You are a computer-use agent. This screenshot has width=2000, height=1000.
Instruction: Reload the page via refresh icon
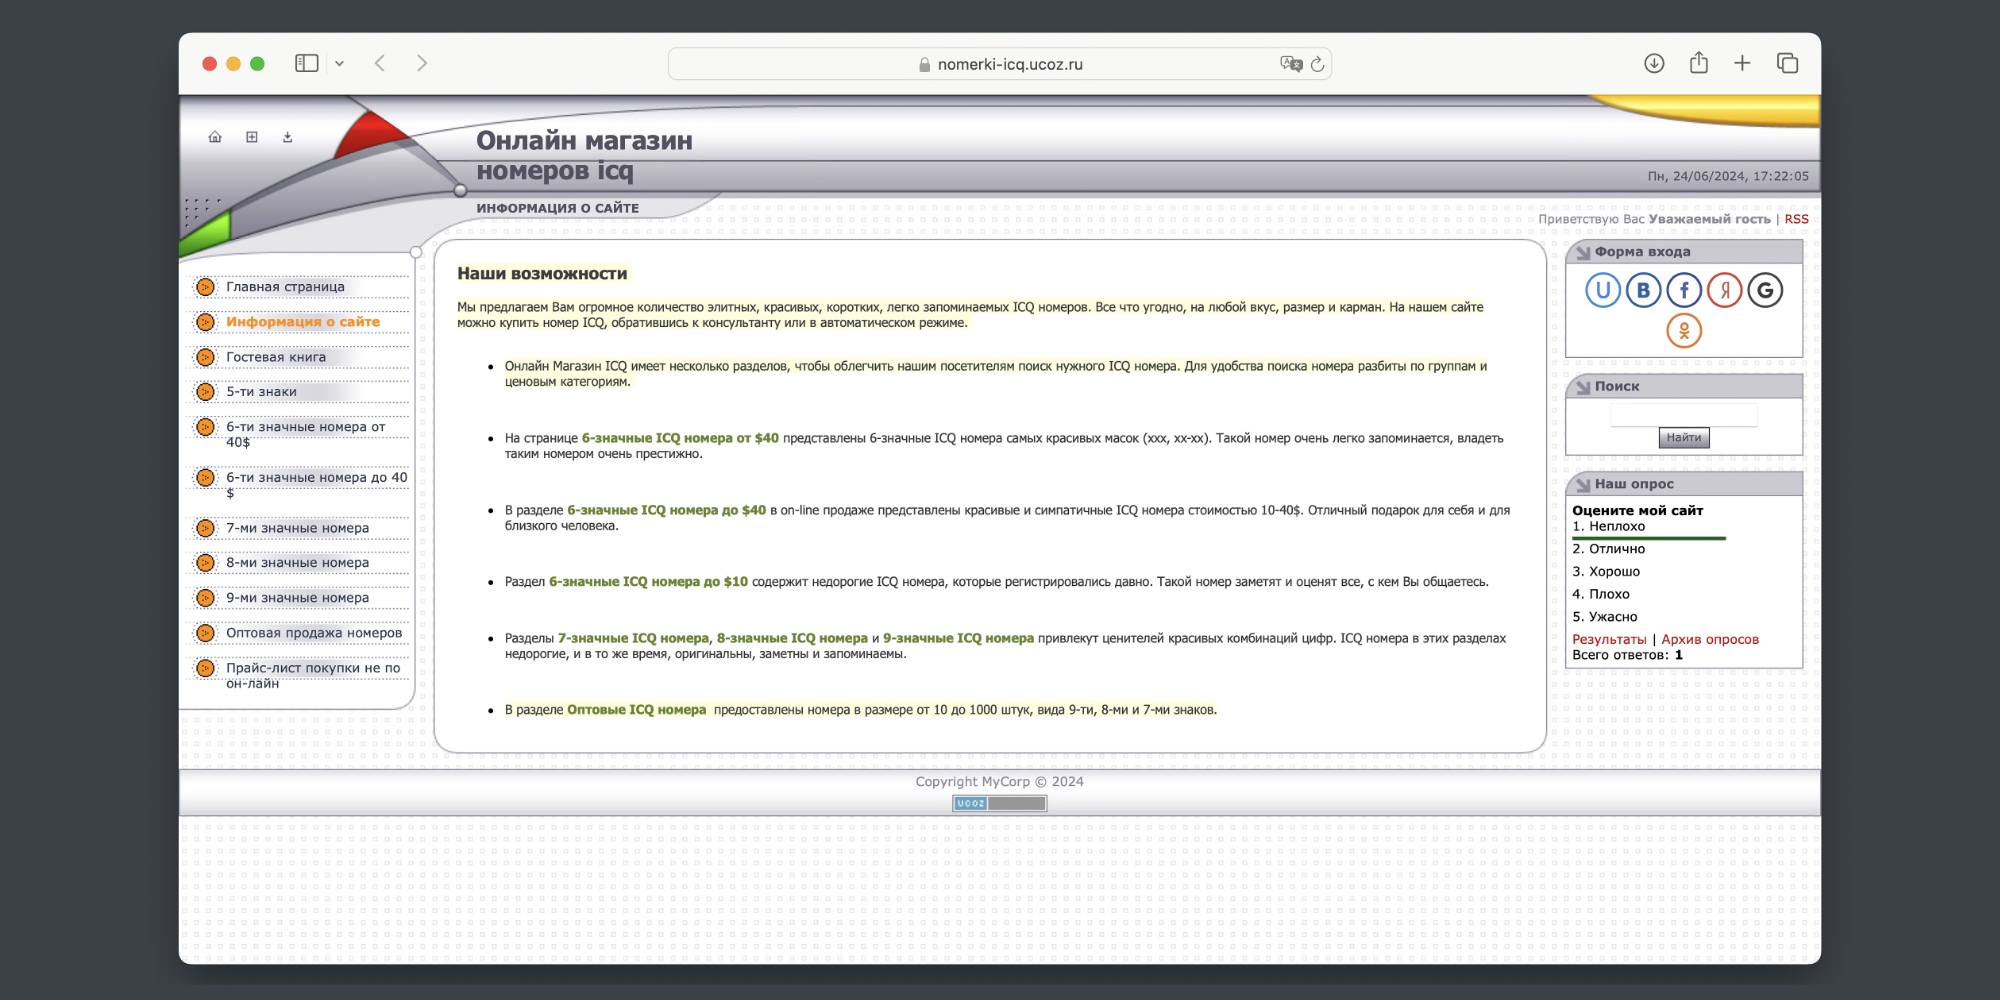(x=1318, y=64)
